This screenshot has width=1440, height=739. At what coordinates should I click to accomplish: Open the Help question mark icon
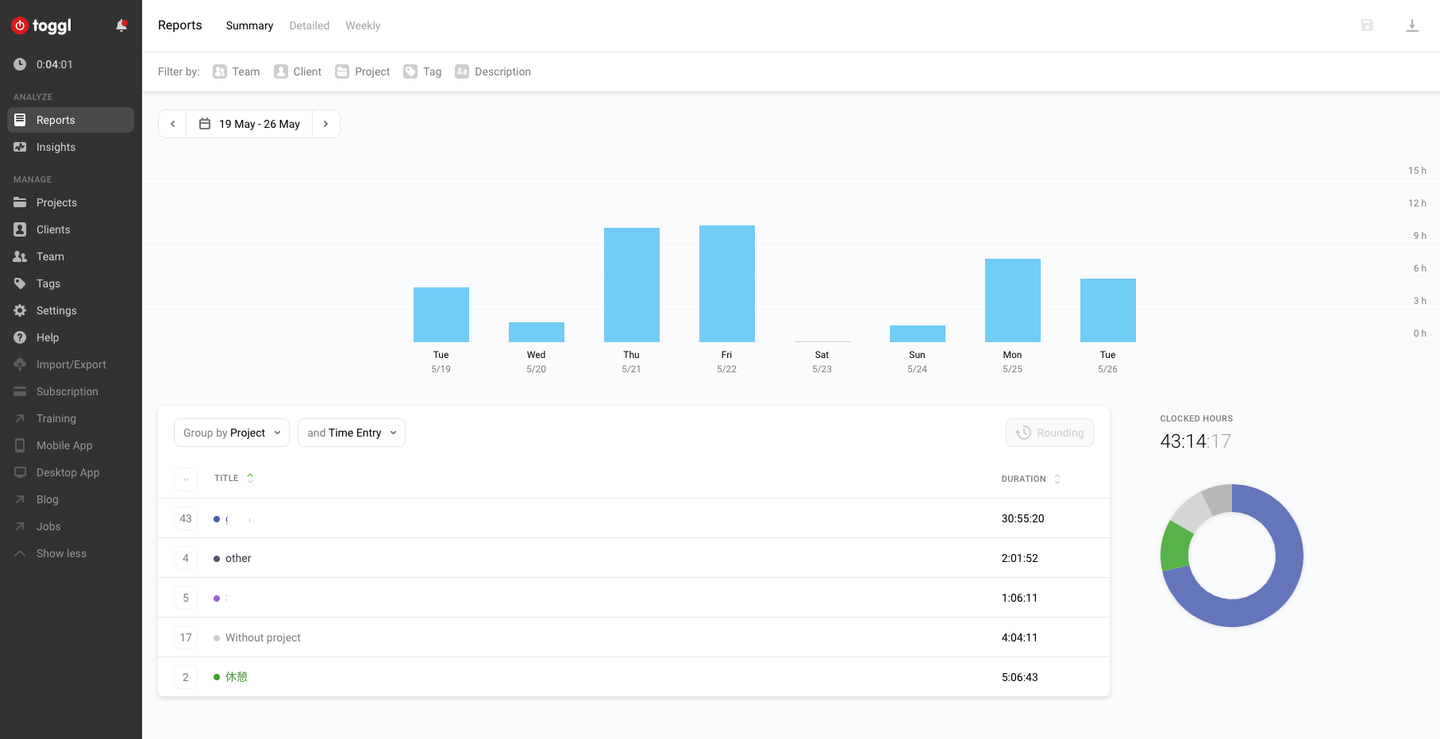[x=20, y=338]
